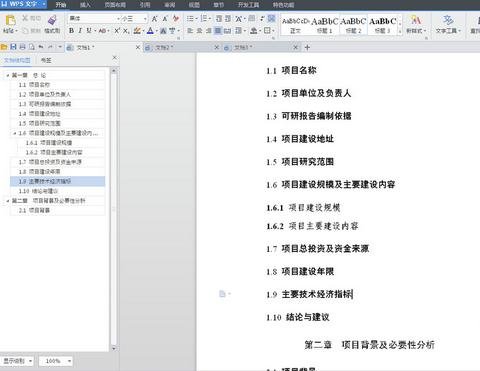The height and width of the screenshot is (371, 480).
Task: Click the open folder quick access icon
Action: click(4, 47)
